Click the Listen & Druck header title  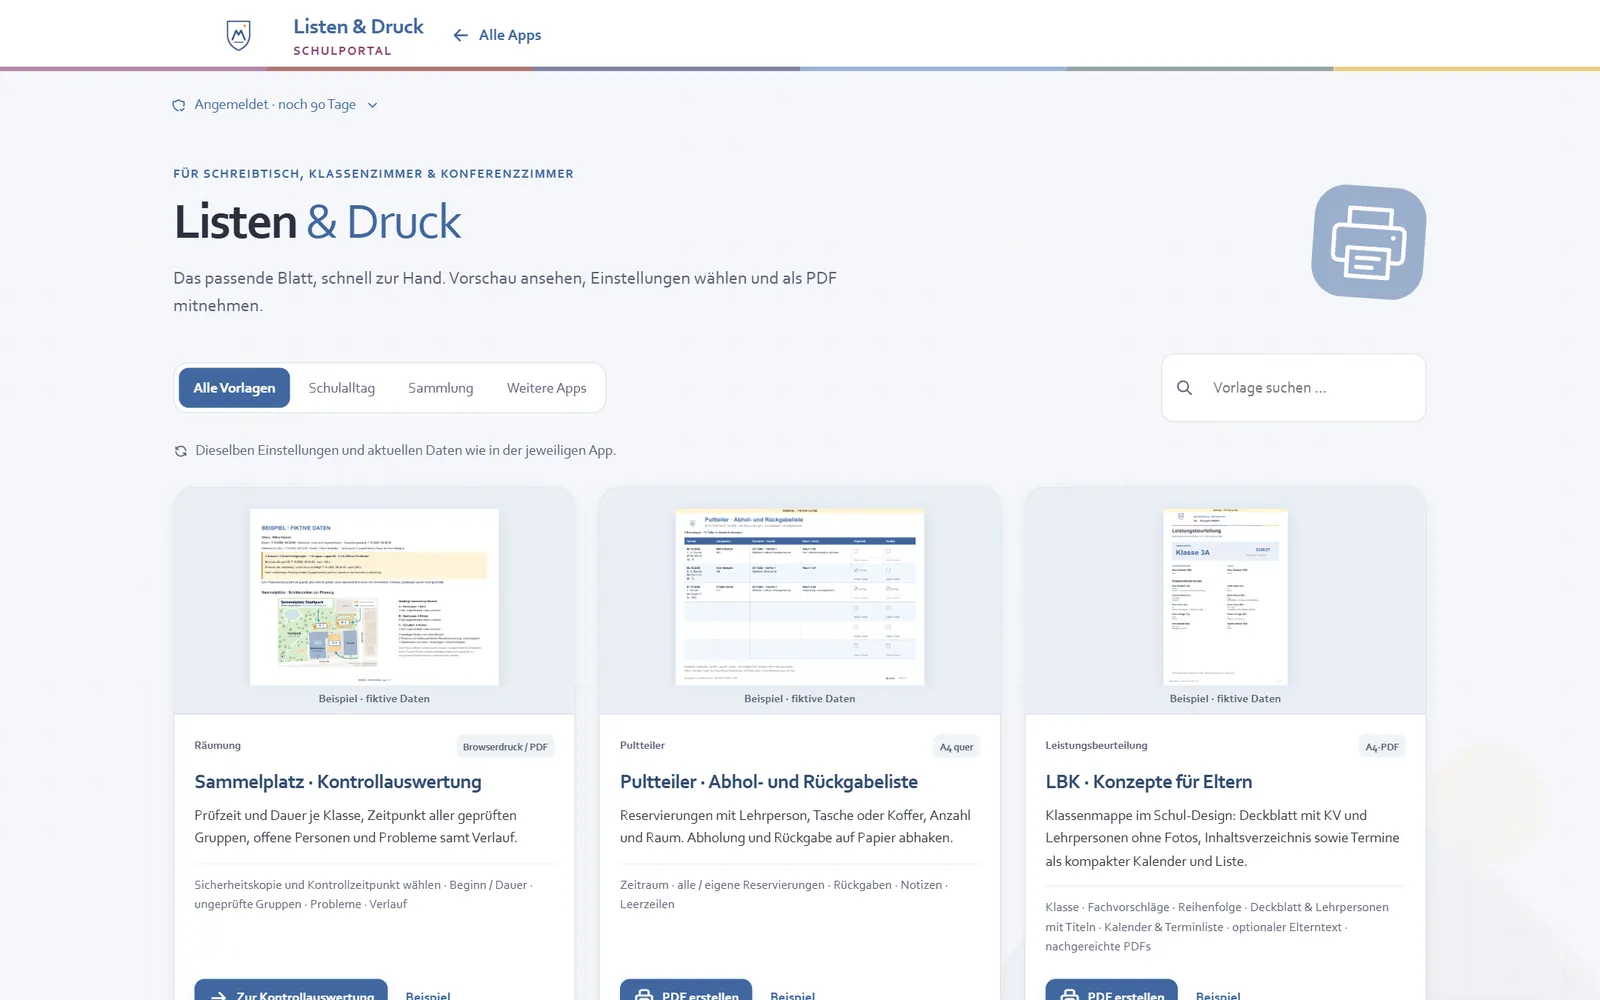coord(358,27)
